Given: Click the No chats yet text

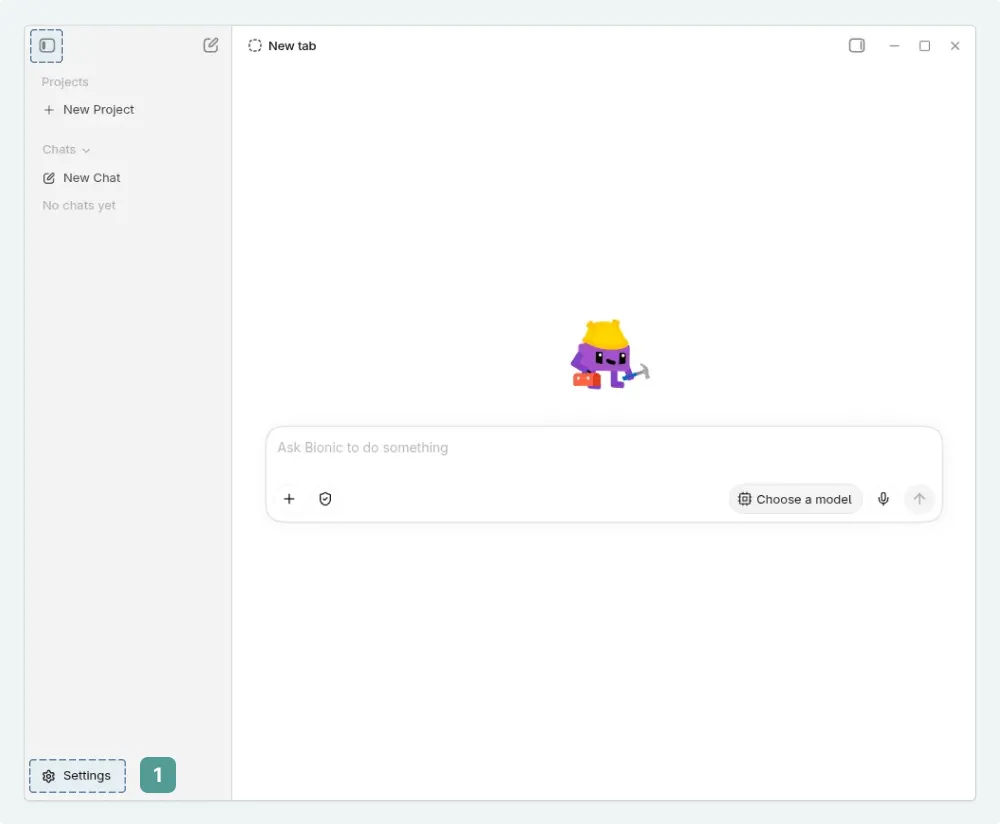Looking at the screenshot, I should click(79, 205).
